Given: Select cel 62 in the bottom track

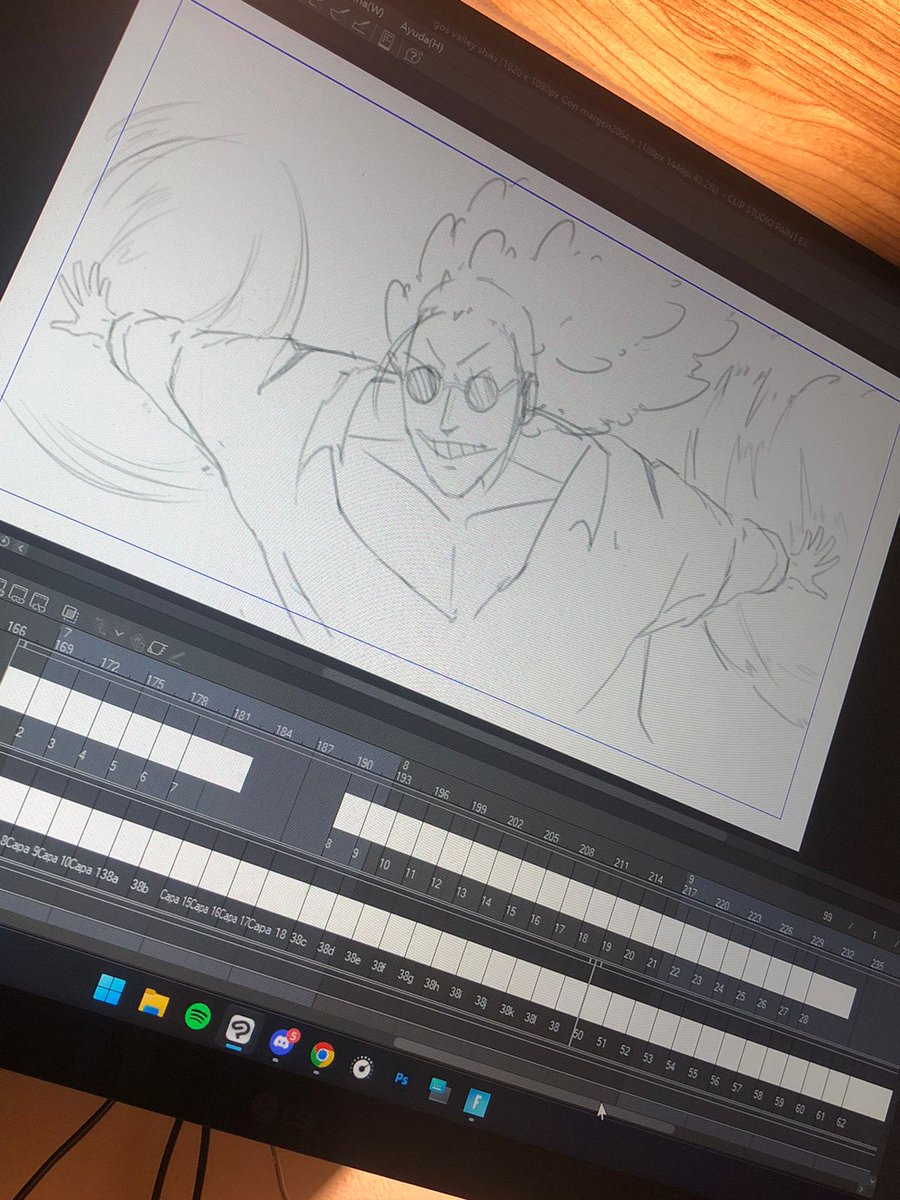Looking at the screenshot, I should pyautogui.click(x=842, y=1123).
